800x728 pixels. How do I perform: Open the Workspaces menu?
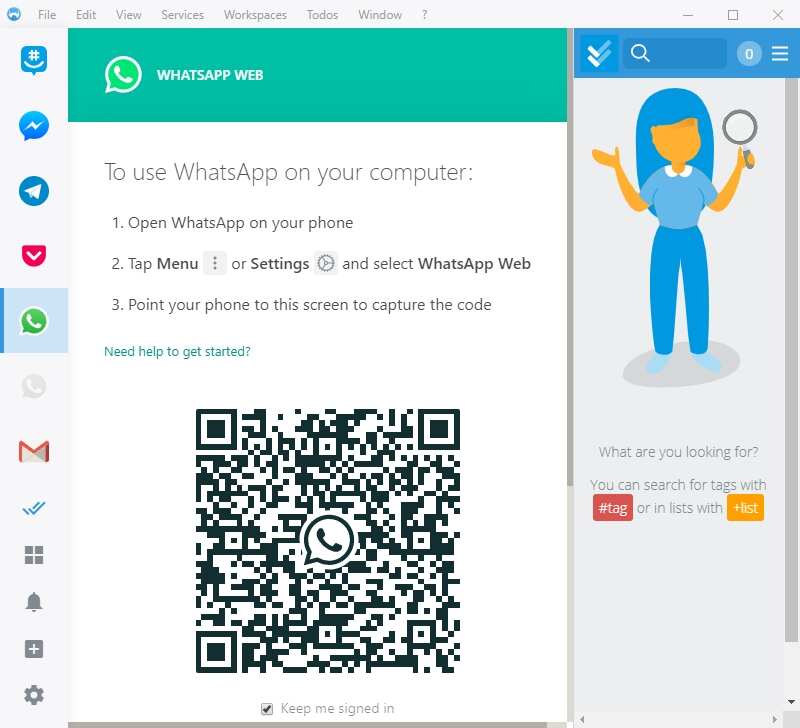(x=255, y=15)
